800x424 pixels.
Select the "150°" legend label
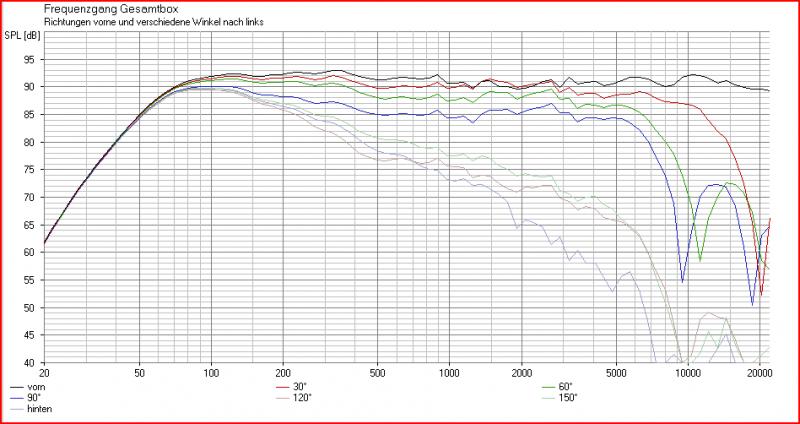tap(568, 398)
